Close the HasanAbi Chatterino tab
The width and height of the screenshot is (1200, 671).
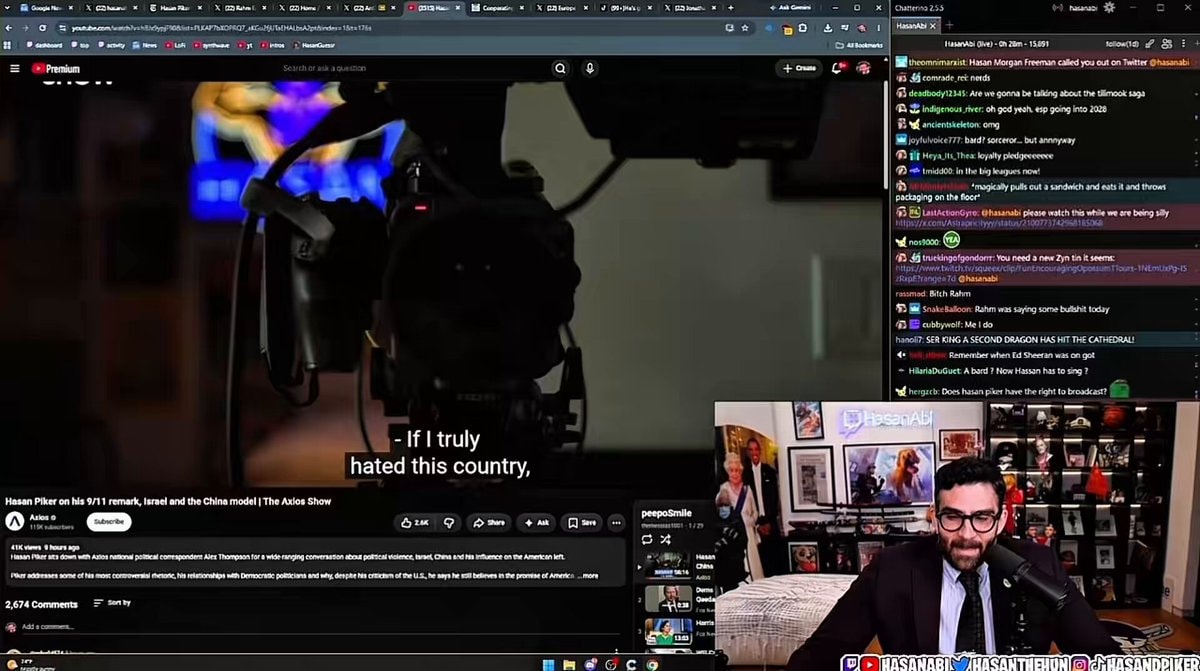(933, 25)
